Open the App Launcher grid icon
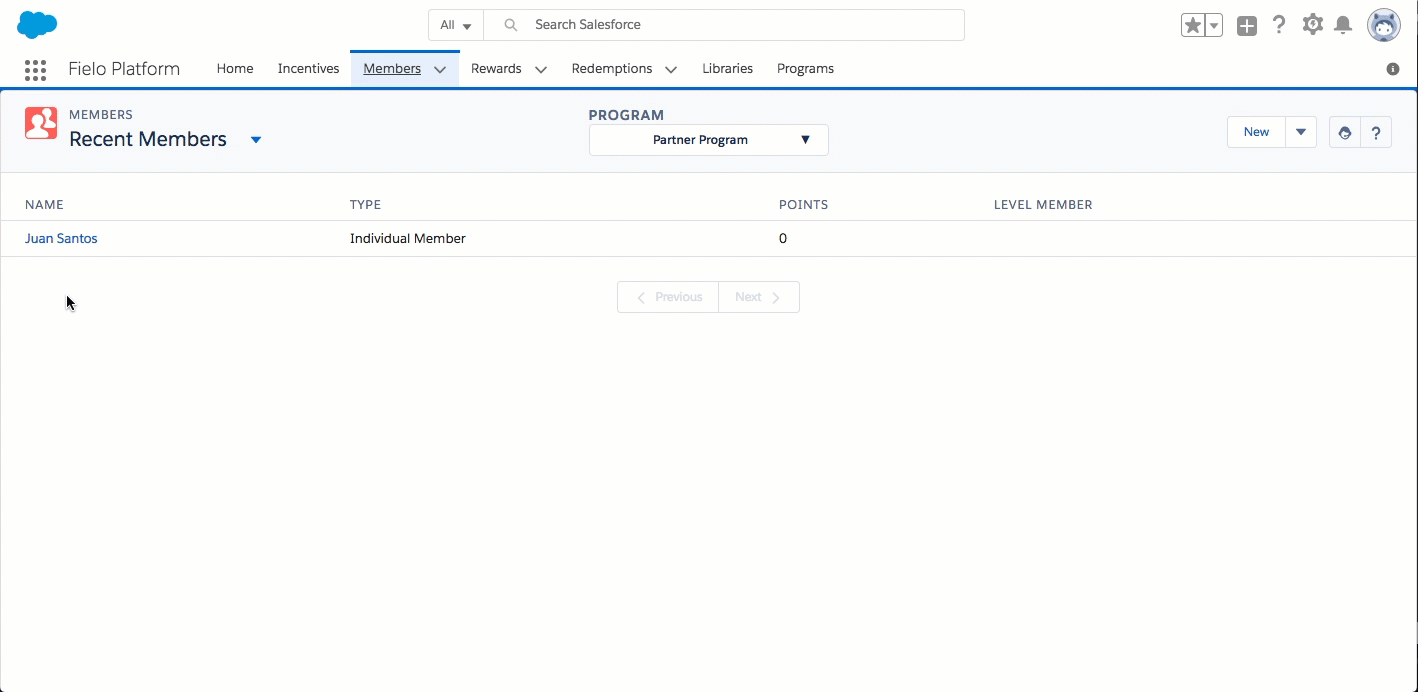Image resolution: width=1418 pixels, height=692 pixels. pos(35,69)
